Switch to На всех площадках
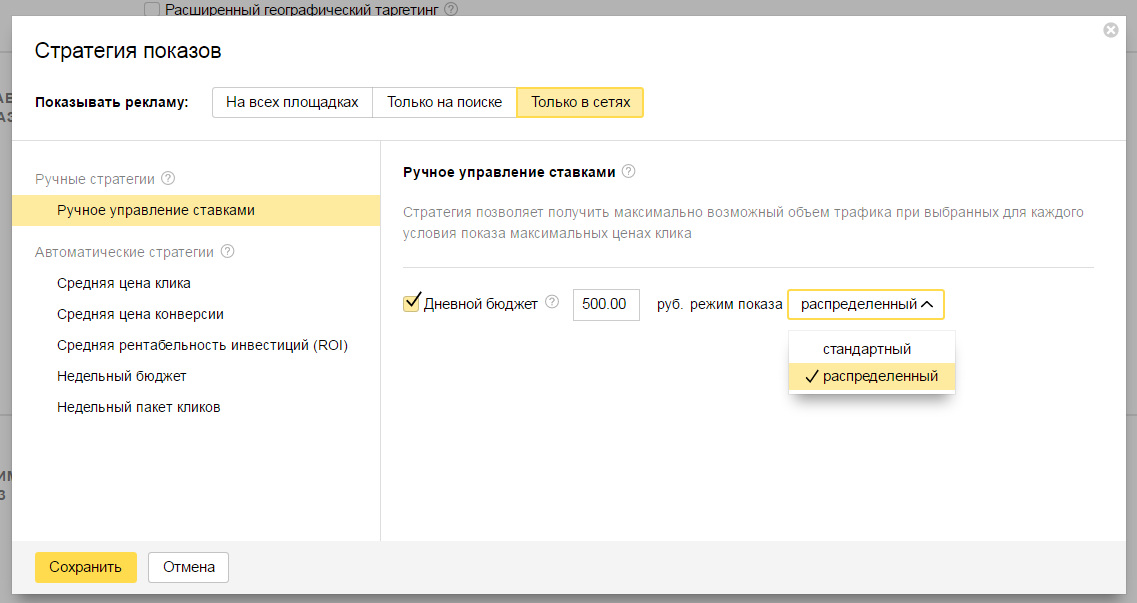The height and width of the screenshot is (603, 1137). click(292, 102)
